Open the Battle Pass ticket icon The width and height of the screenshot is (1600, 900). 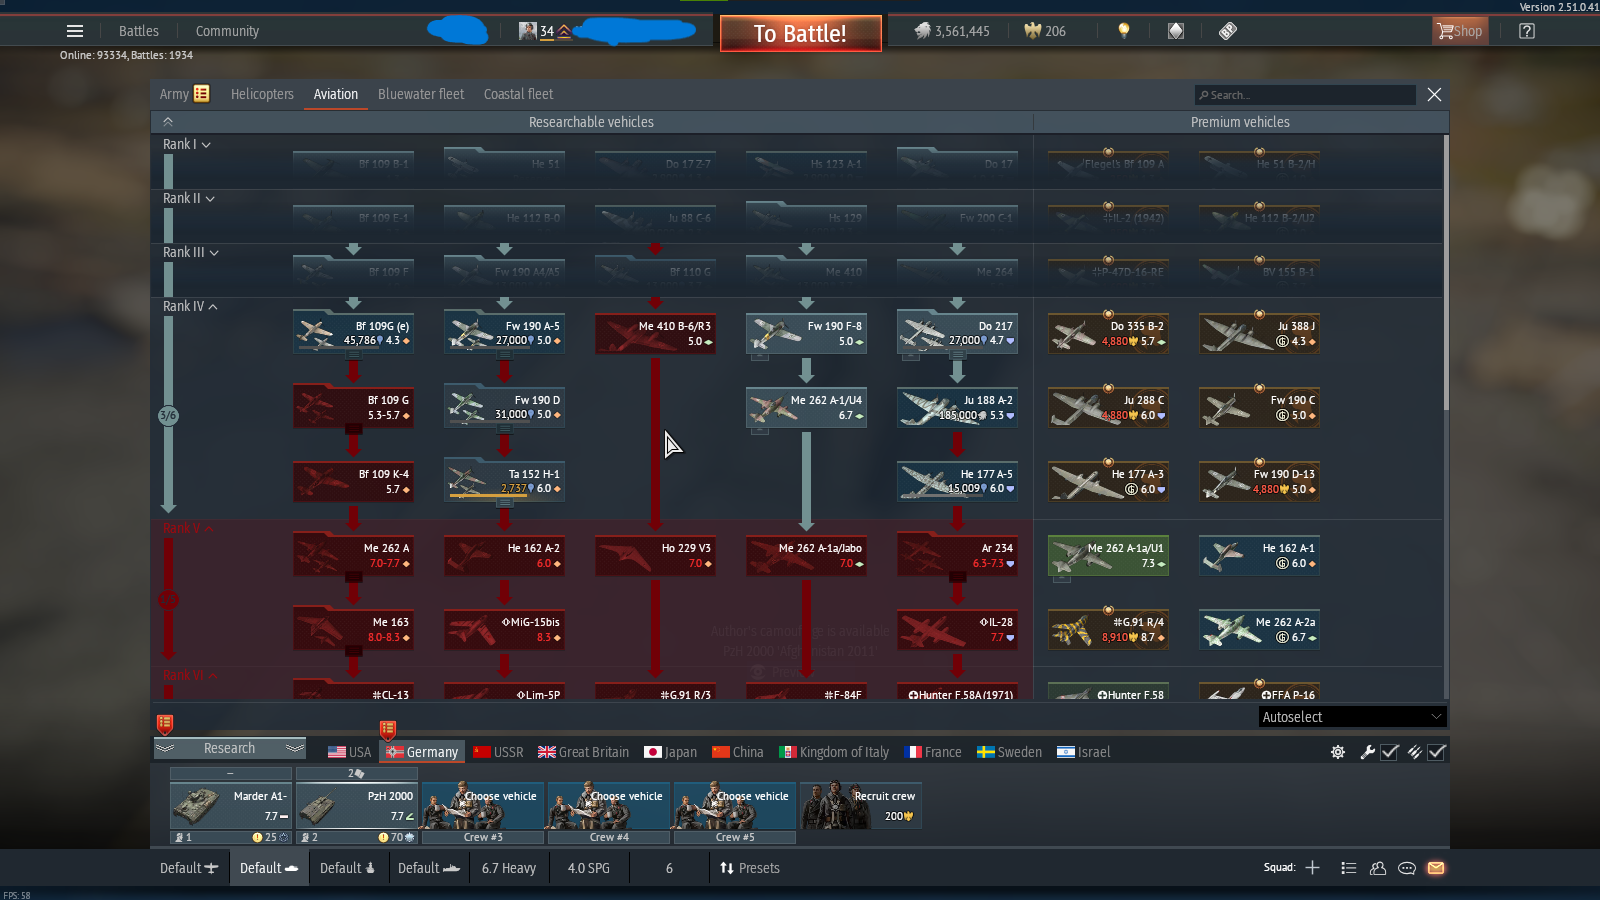tap(1228, 31)
